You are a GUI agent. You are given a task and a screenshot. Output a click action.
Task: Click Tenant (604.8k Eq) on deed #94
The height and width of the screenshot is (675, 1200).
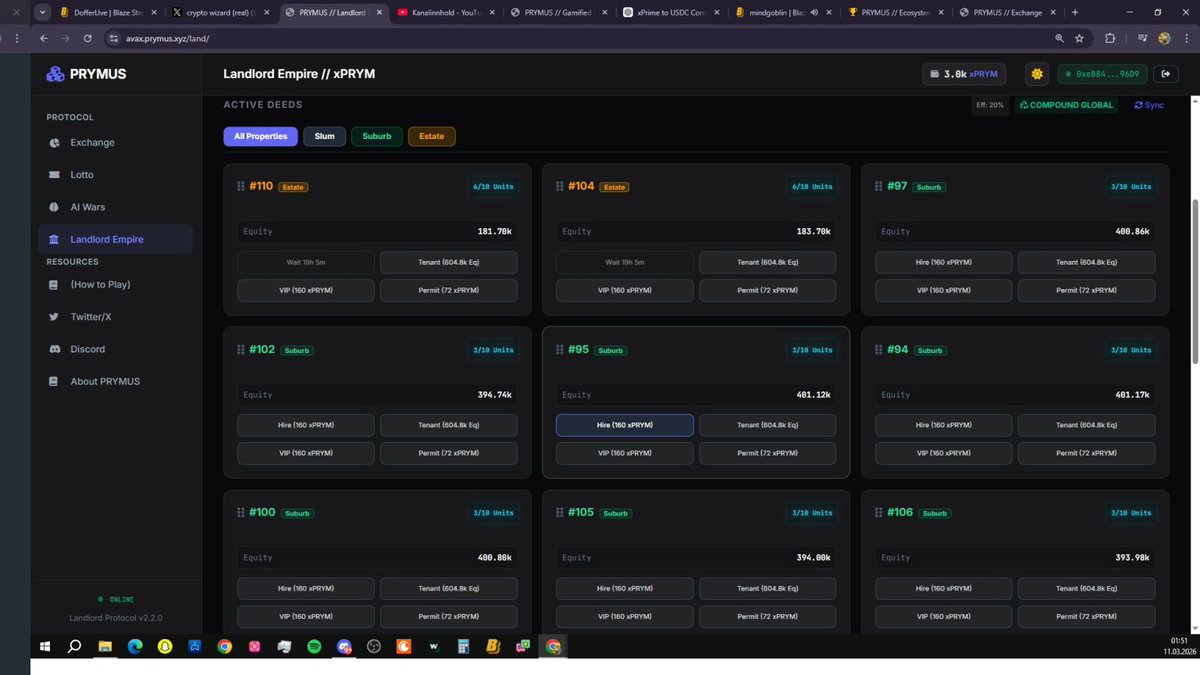(1086, 425)
